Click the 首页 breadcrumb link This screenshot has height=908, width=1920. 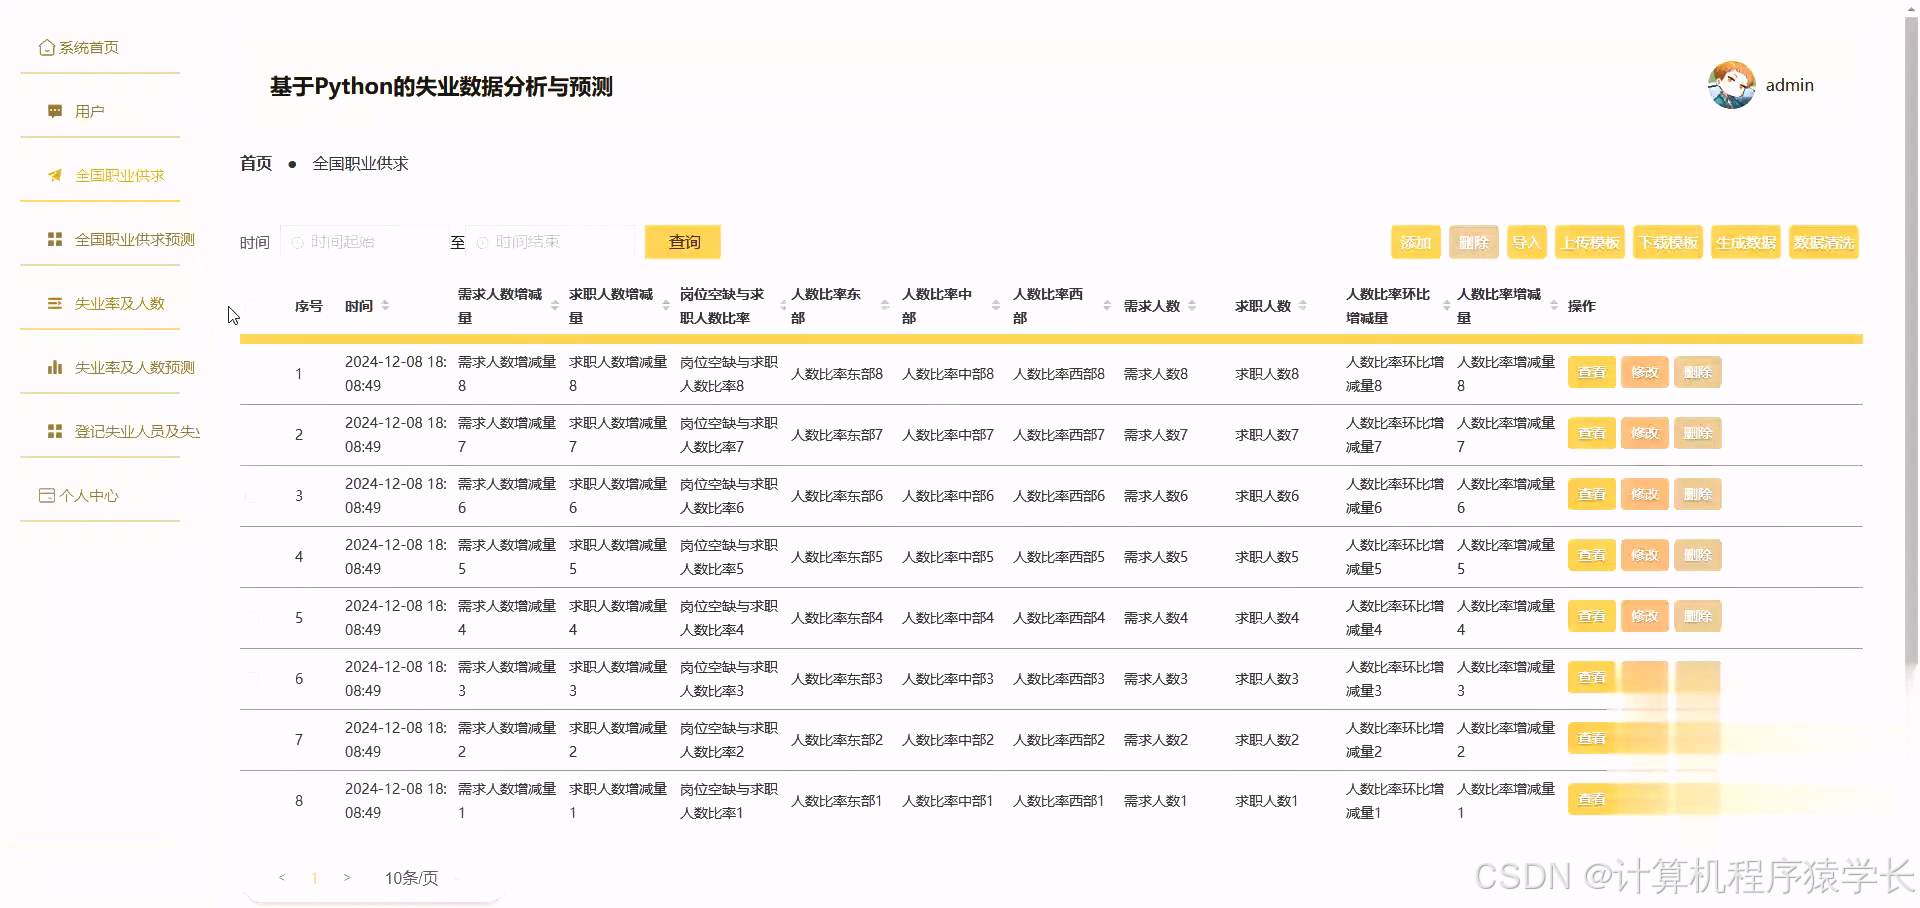click(x=255, y=162)
